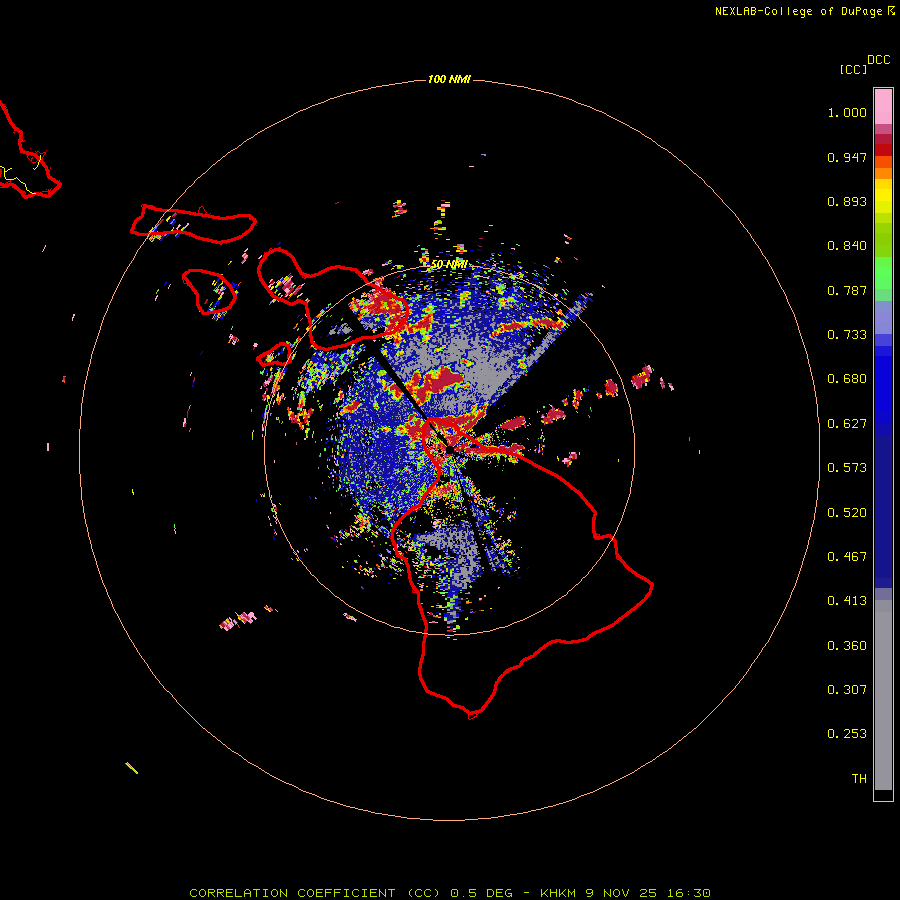
Task: Click the 100 NMI range ring label
Action: coord(449,79)
